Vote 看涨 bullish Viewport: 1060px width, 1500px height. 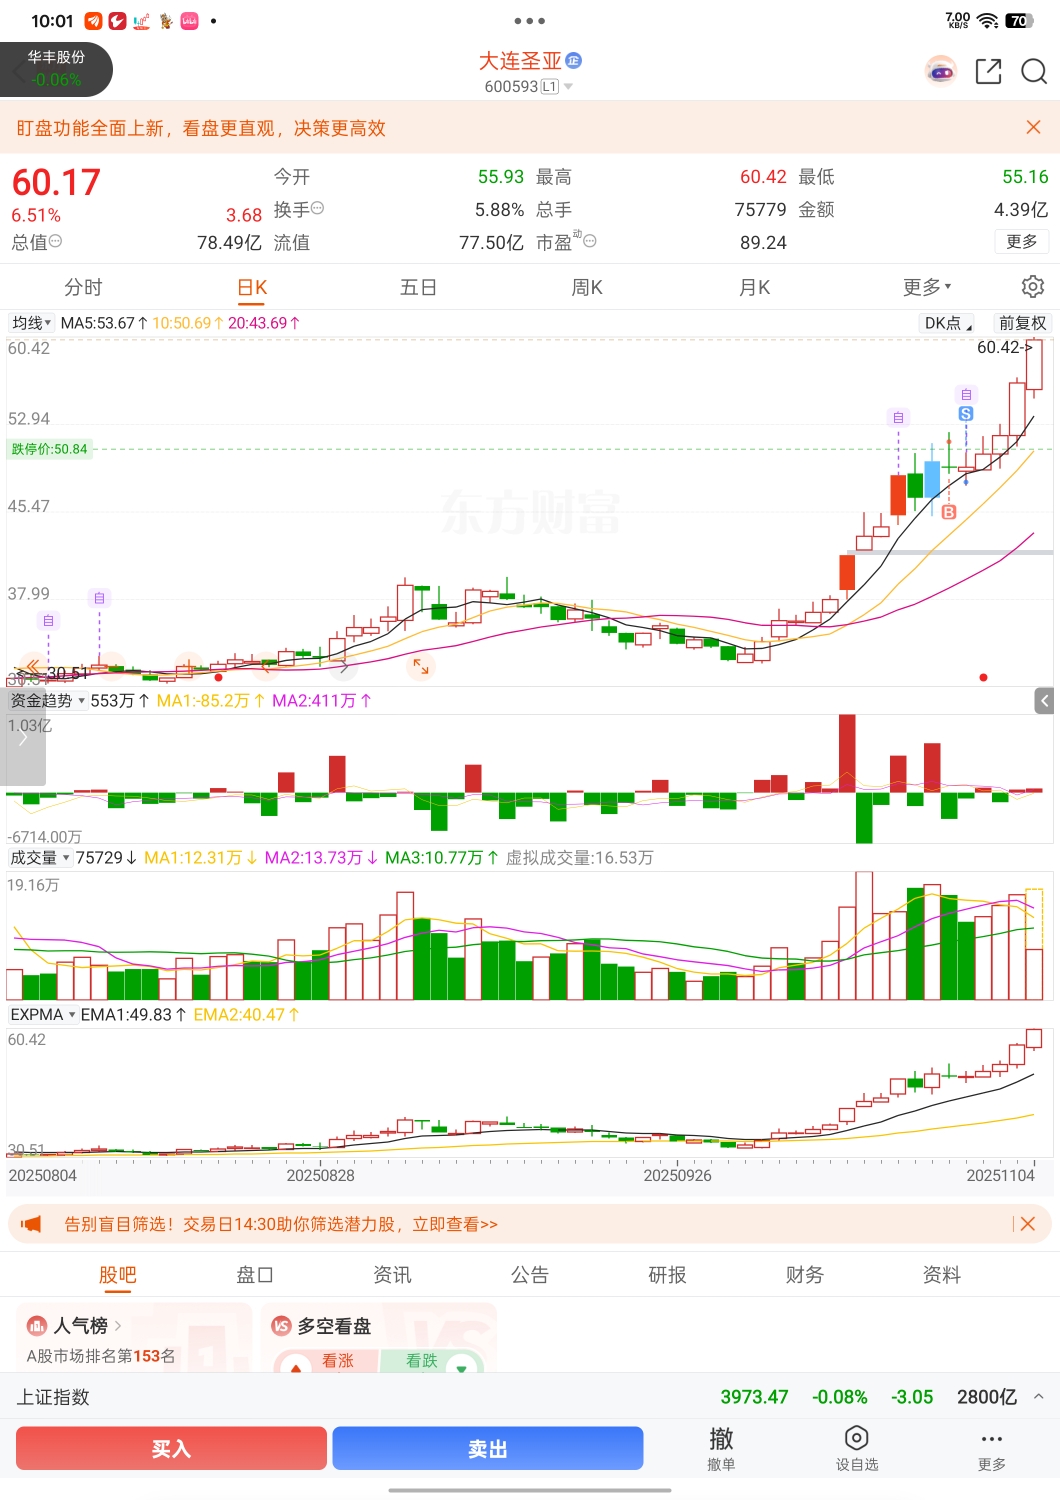[326, 1361]
